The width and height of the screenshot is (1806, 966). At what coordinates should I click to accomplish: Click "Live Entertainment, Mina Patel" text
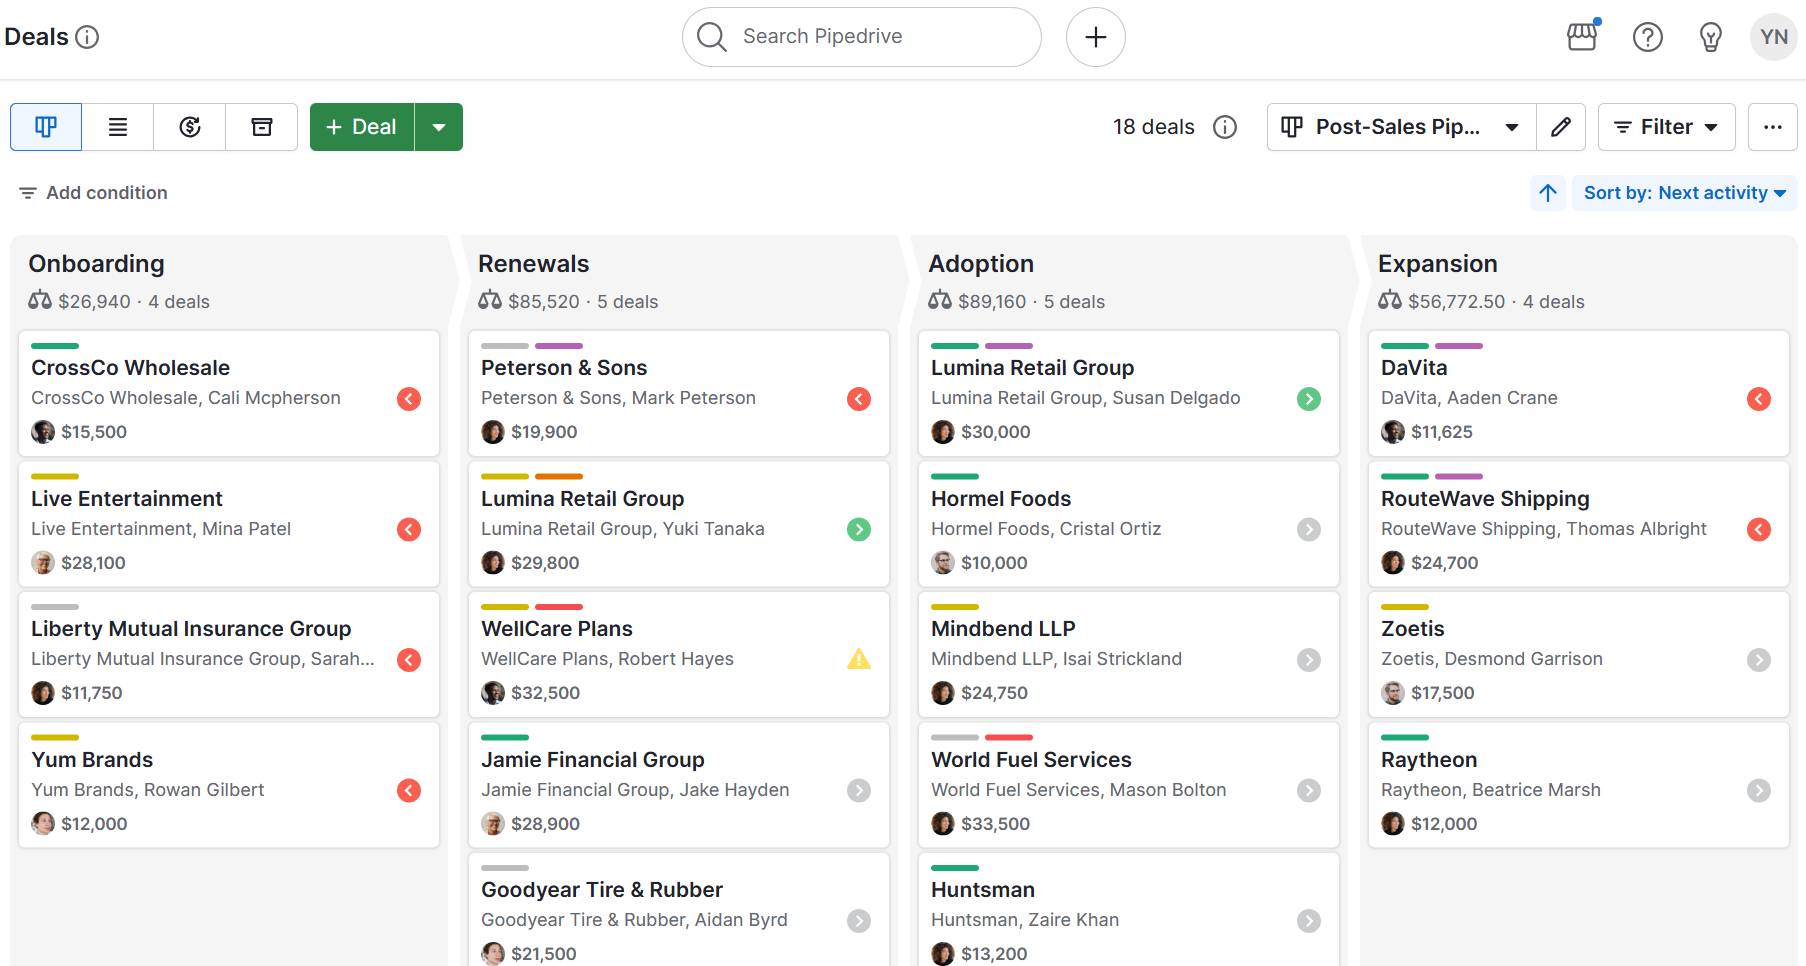(x=161, y=529)
